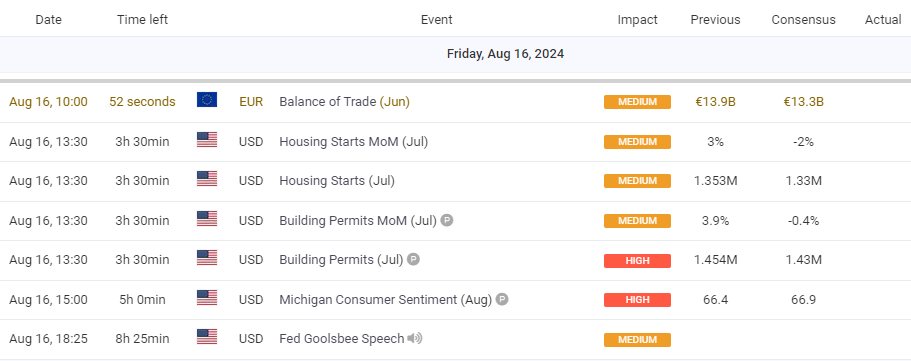
Task: Click the P icon next to Building Permits (Jul)
Action: [x=413, y=259]
